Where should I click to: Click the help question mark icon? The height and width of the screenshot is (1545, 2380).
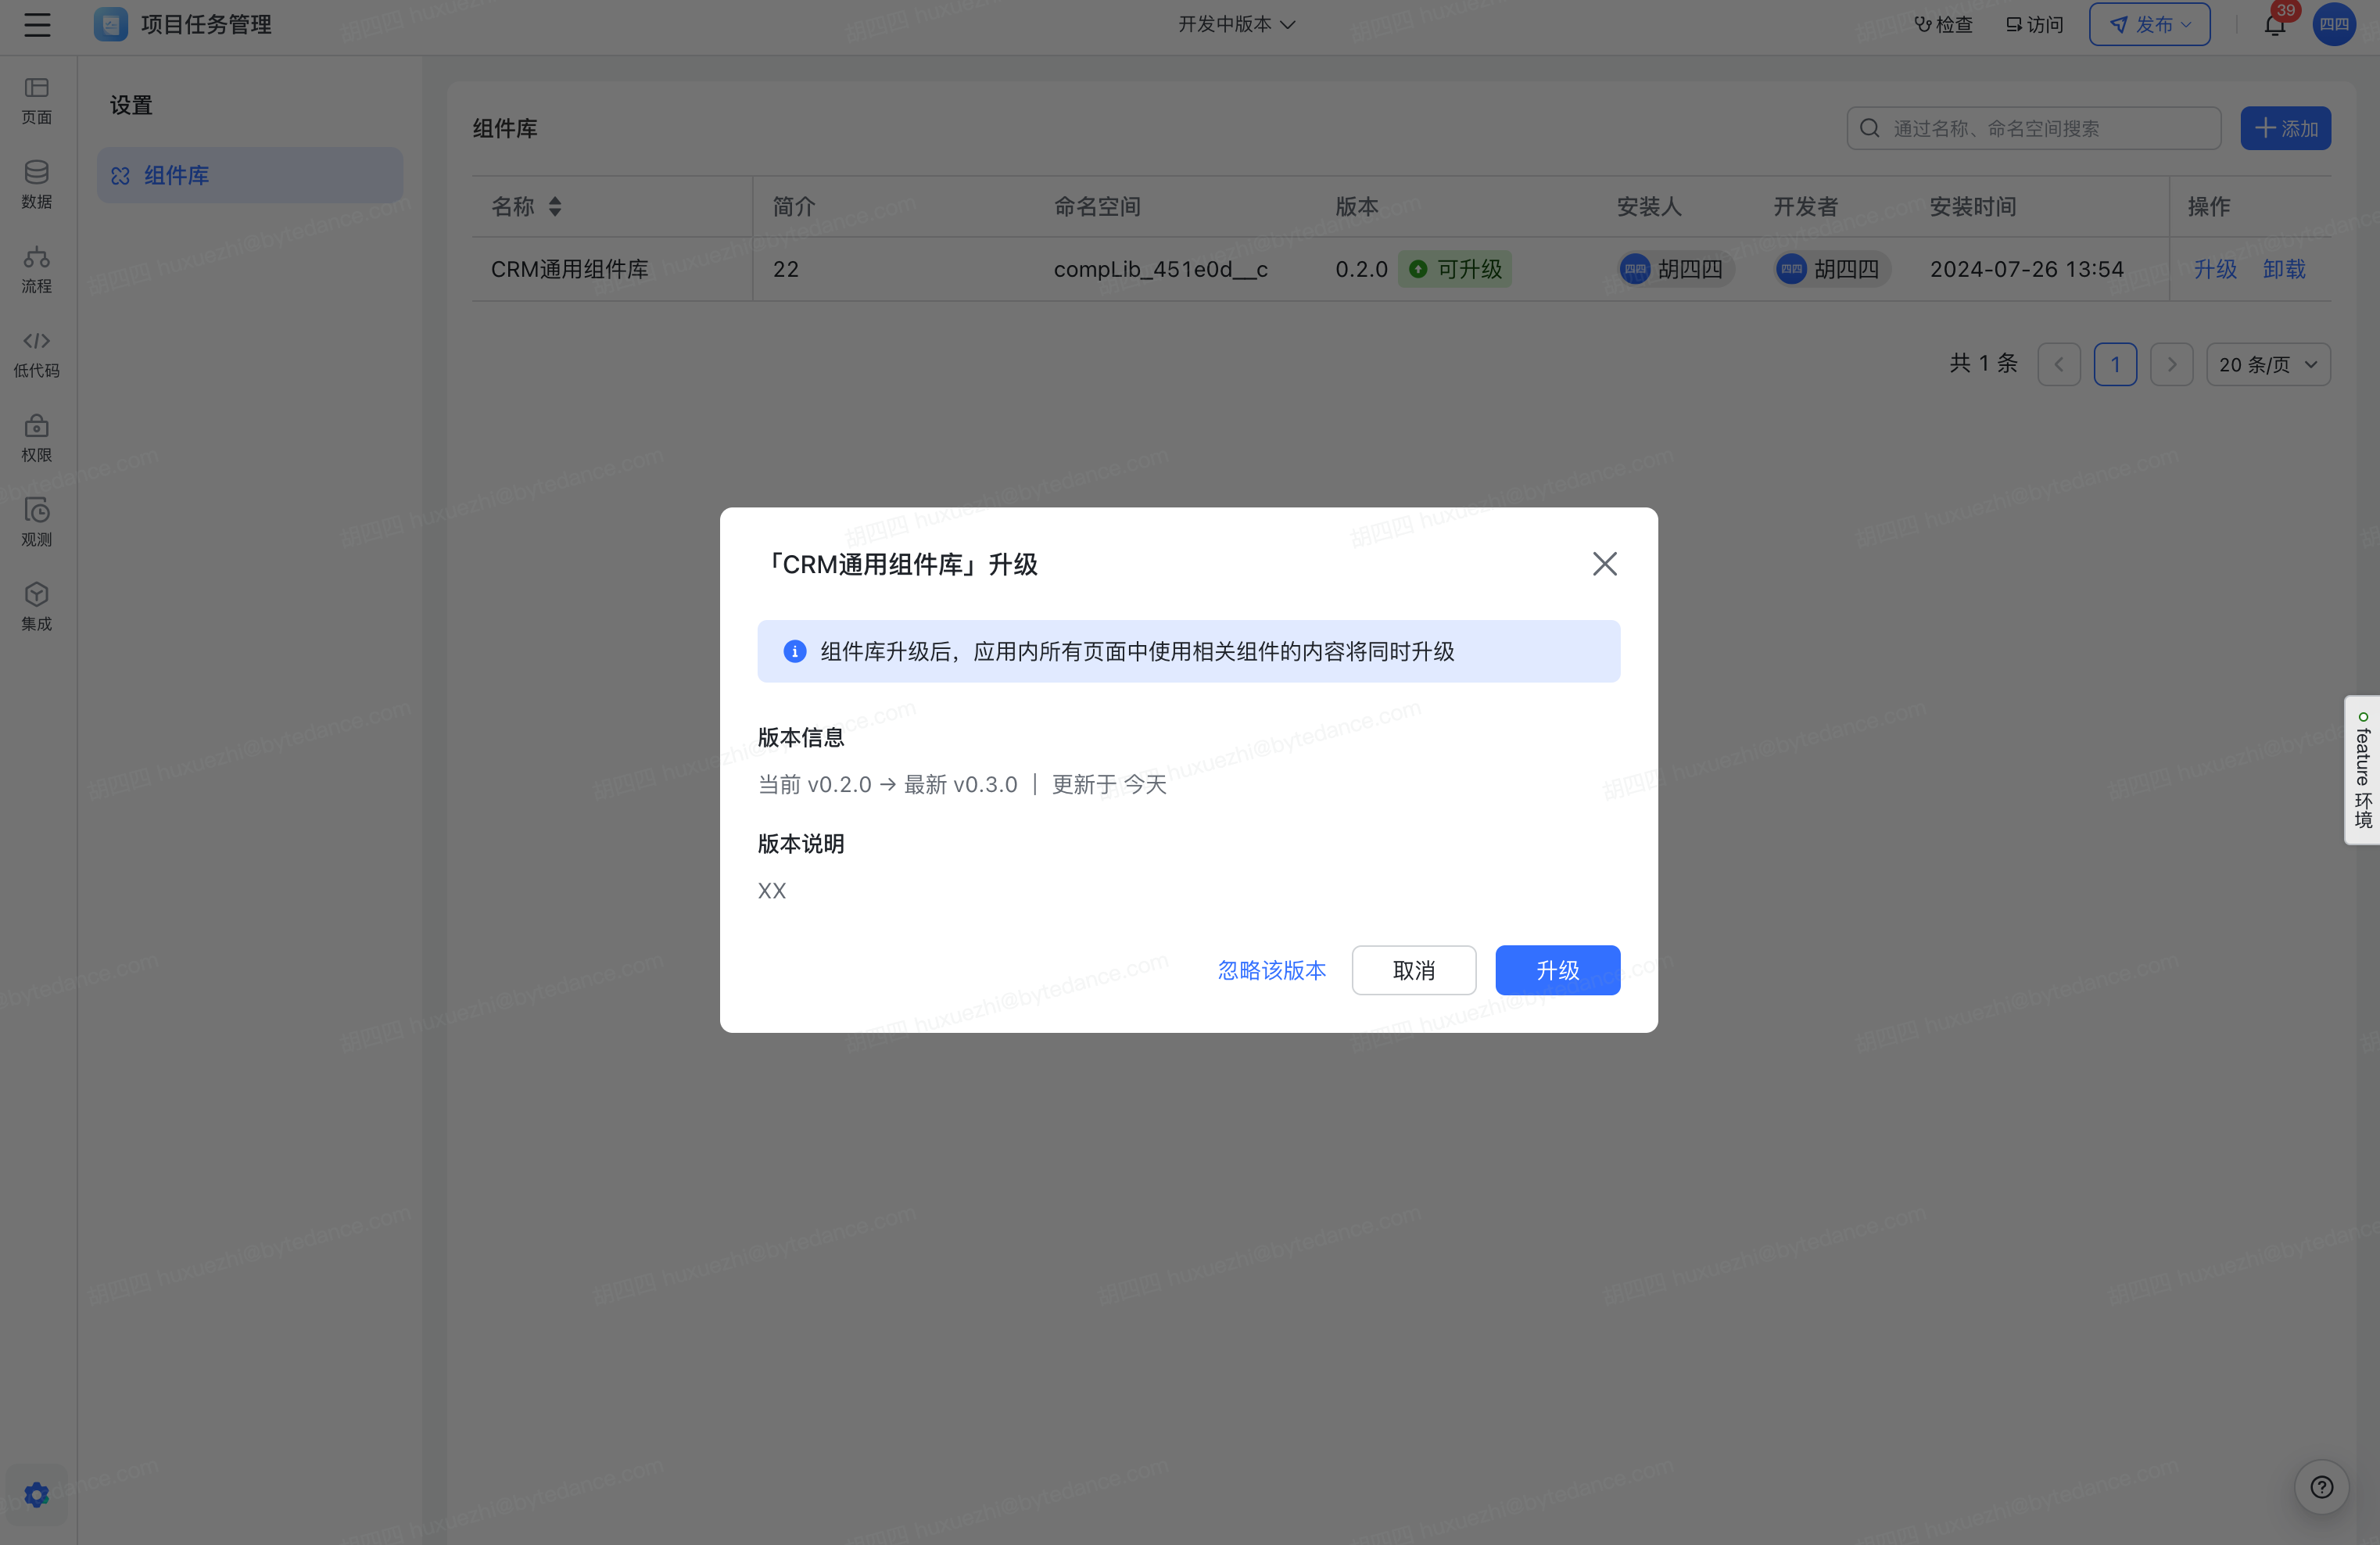tap(2322, 1487)
